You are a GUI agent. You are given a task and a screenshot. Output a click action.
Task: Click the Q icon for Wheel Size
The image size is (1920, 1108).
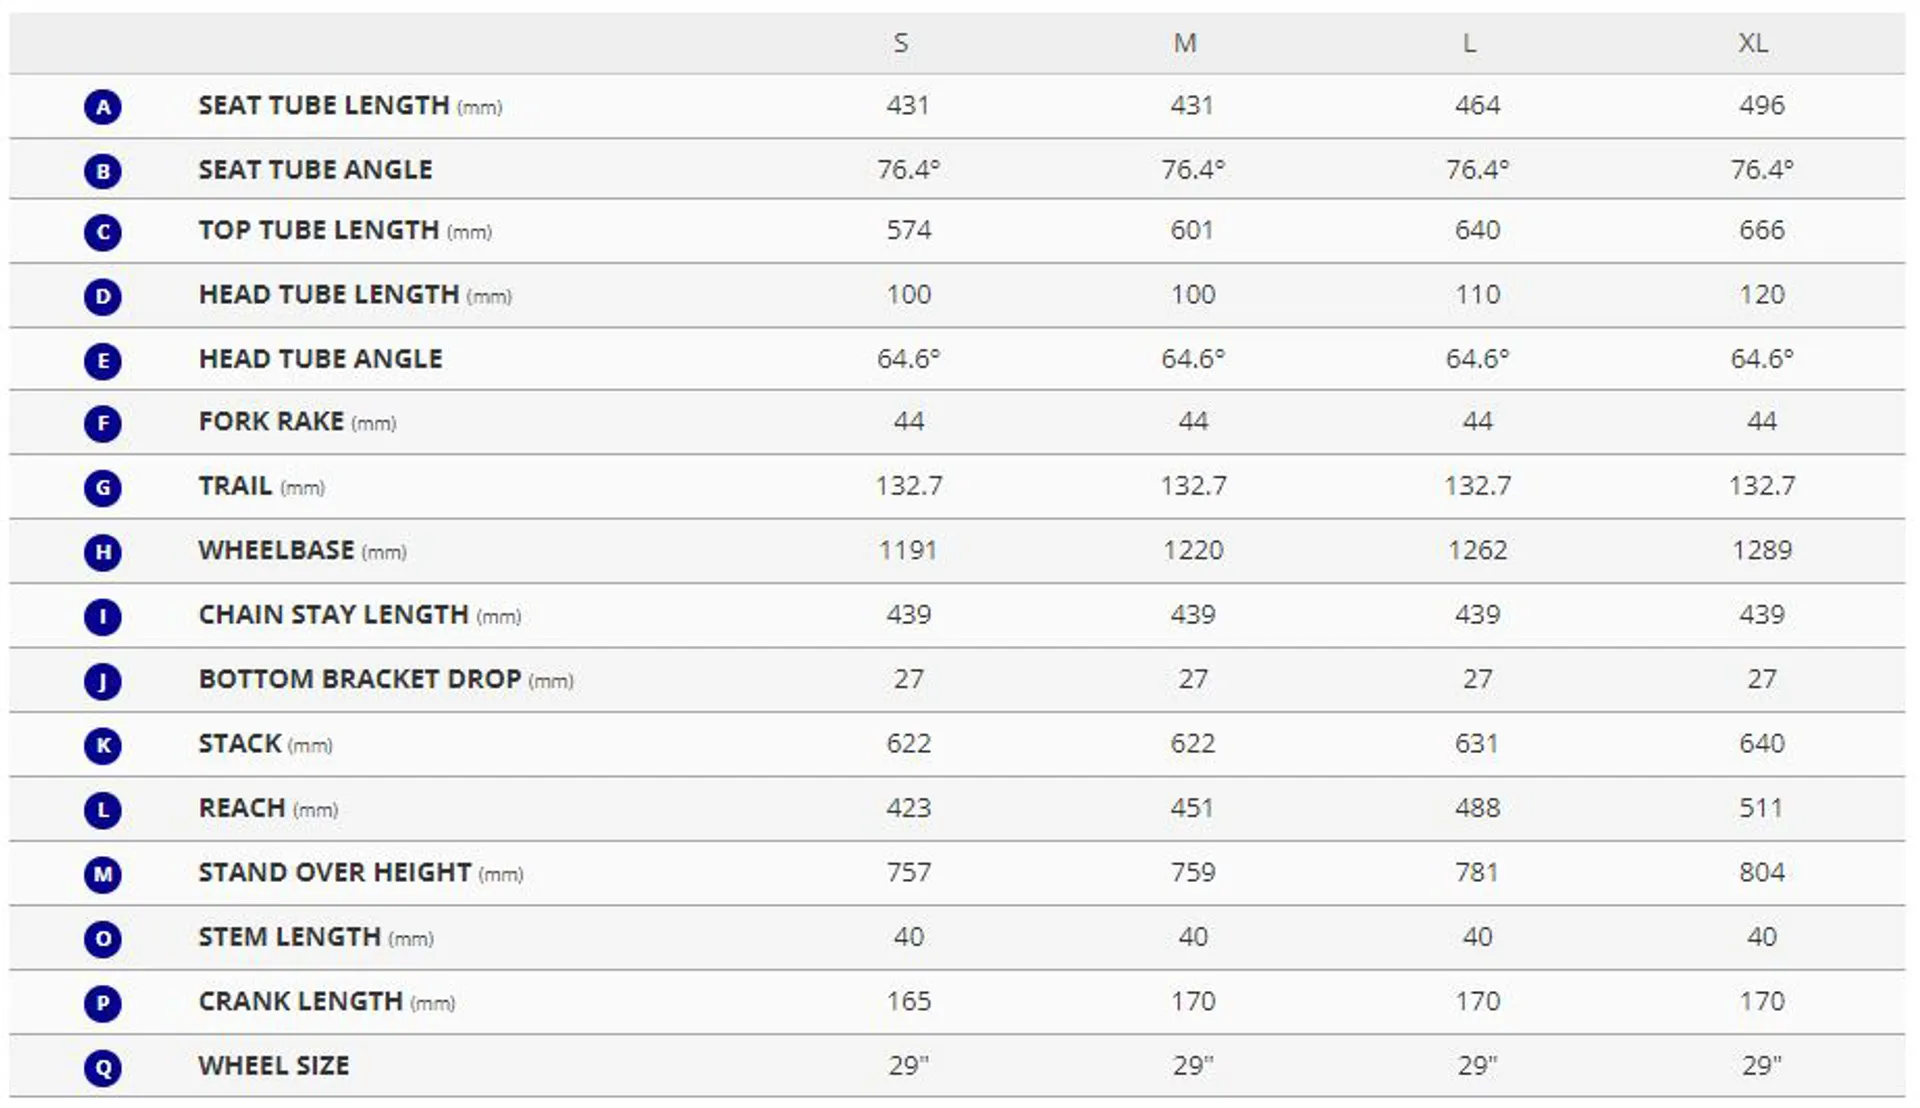coord(103,1068)
